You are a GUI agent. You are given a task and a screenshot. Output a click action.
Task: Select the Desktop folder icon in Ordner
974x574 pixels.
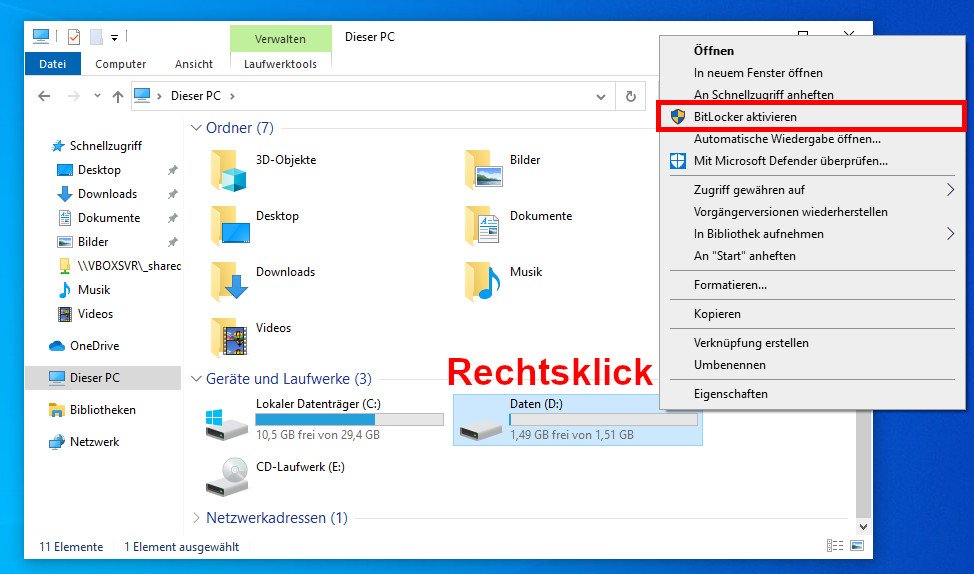[230, 226]
